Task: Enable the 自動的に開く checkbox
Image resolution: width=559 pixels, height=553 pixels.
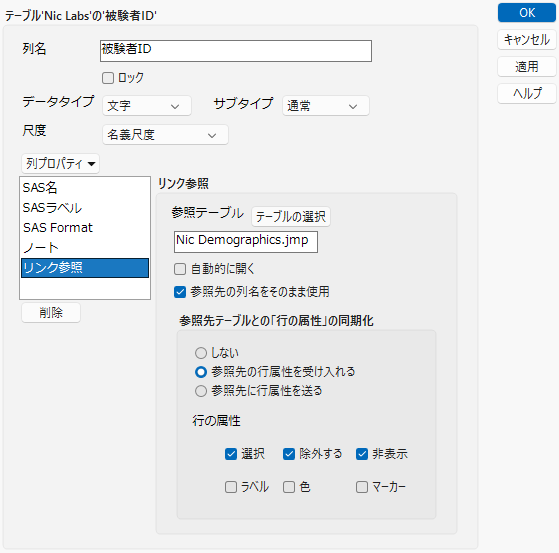Action: 180,269
